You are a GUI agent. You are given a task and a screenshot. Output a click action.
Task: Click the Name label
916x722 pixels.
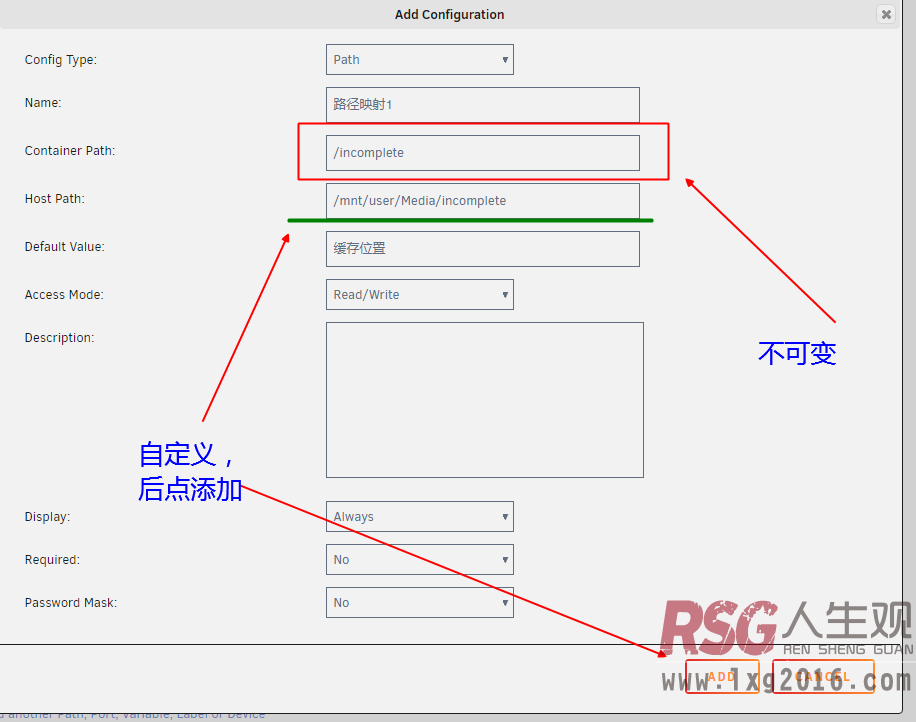43,103
